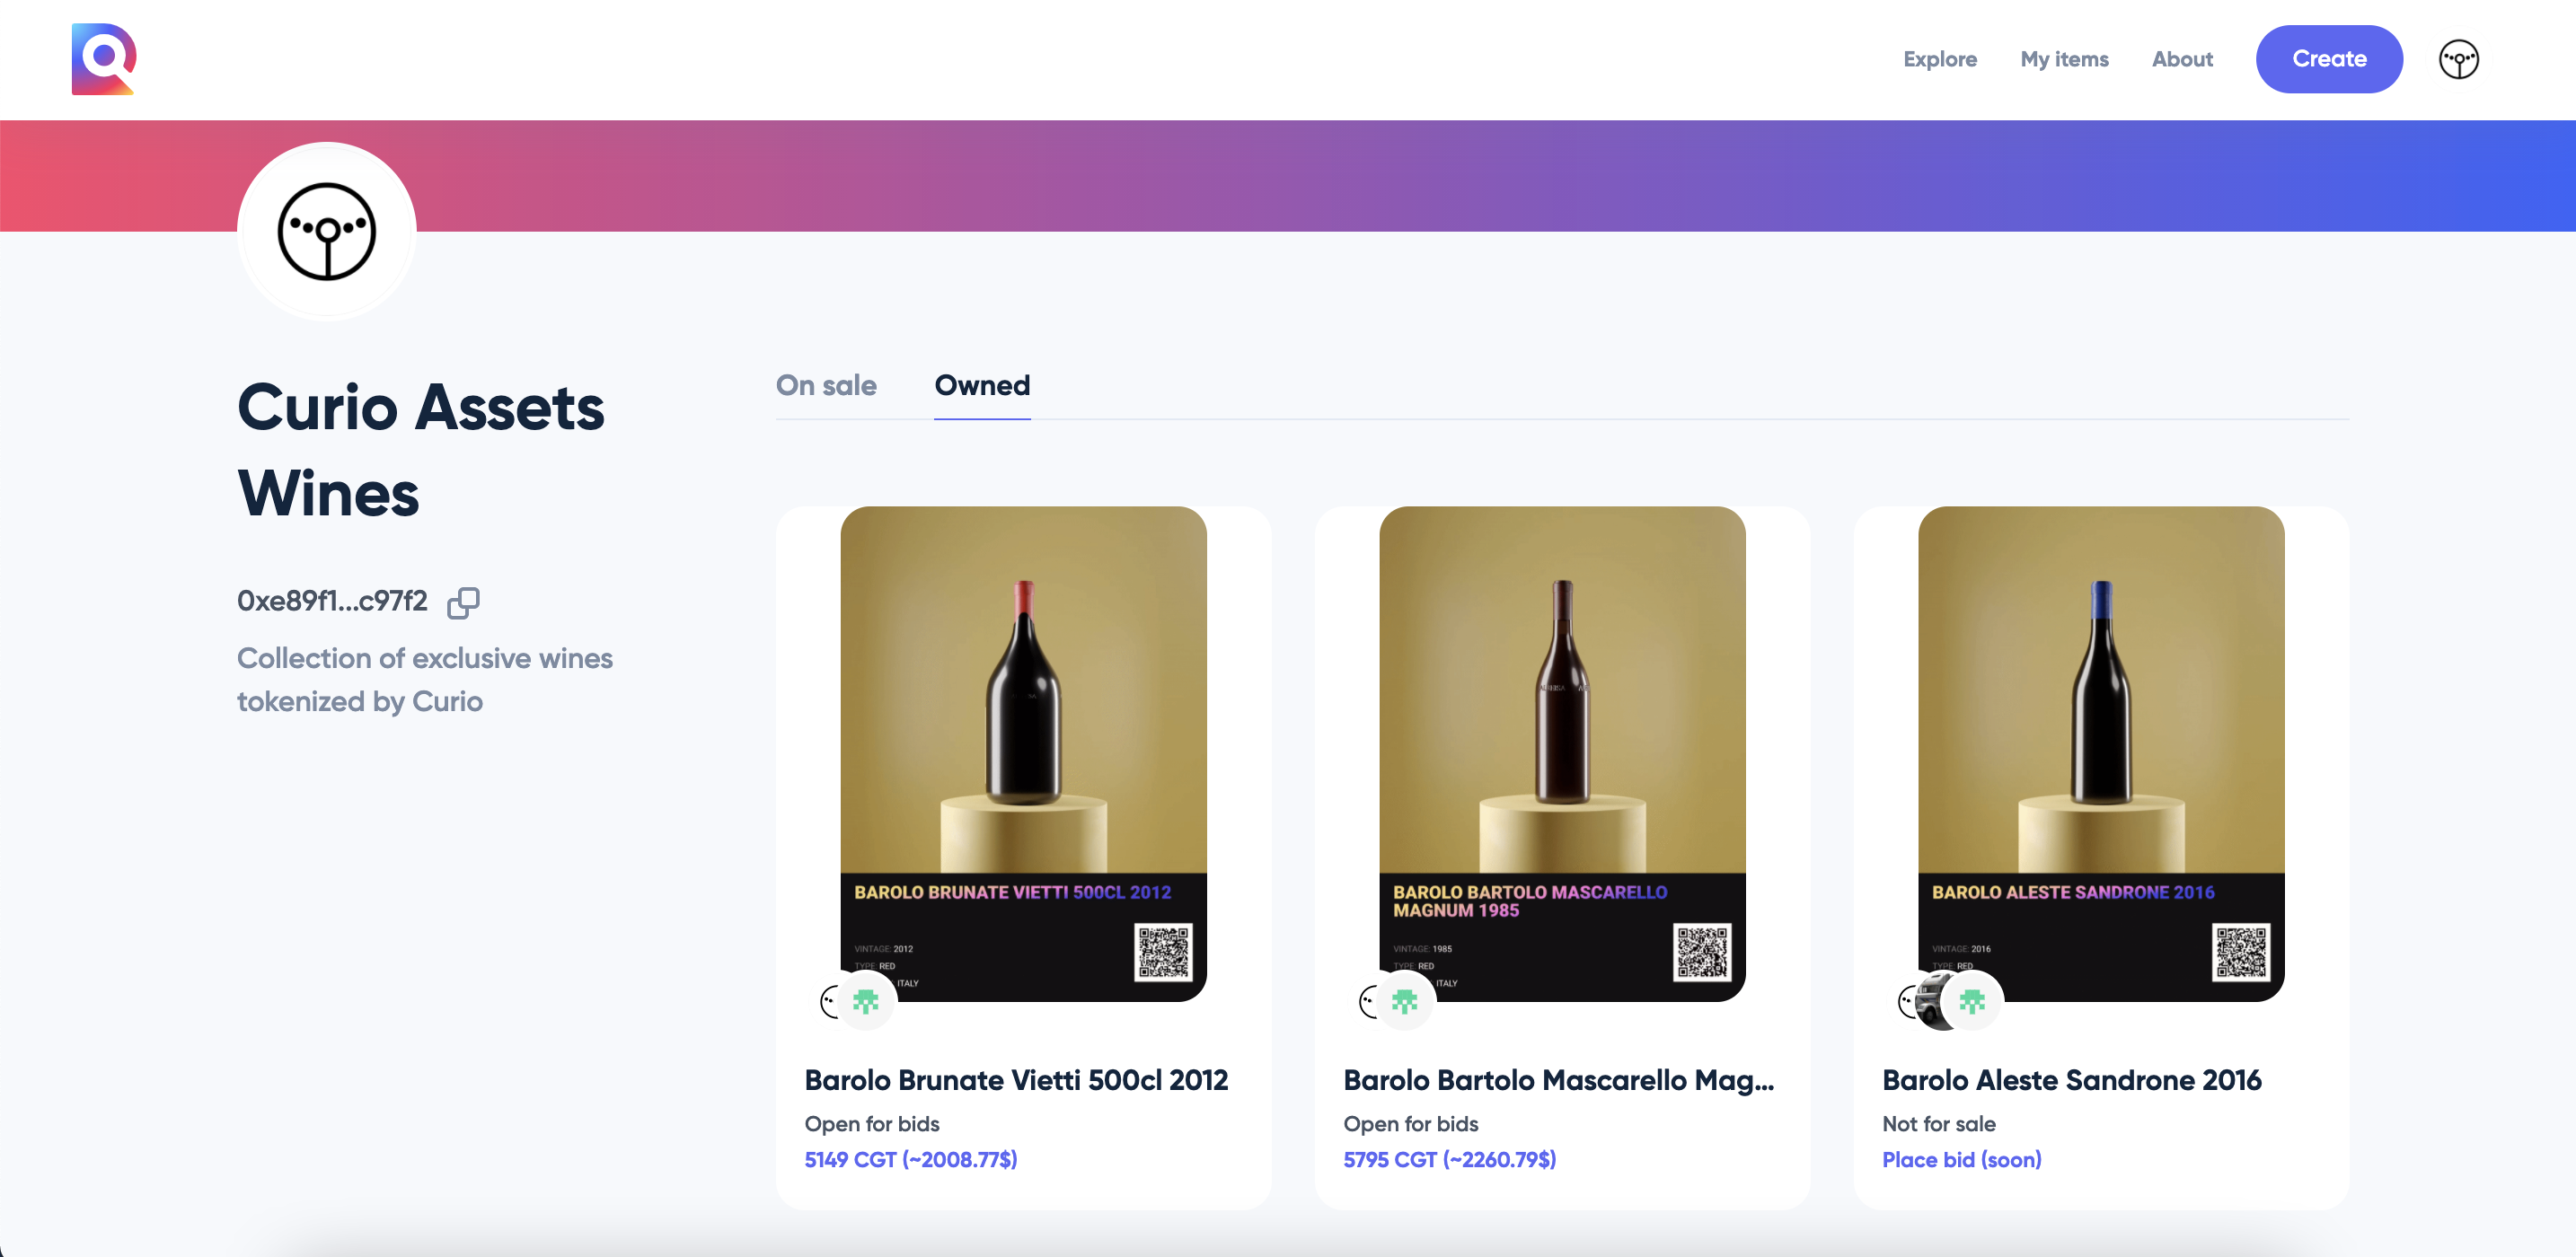Switch to the On sale tab

pyautogui.click(x=826, y=385)
